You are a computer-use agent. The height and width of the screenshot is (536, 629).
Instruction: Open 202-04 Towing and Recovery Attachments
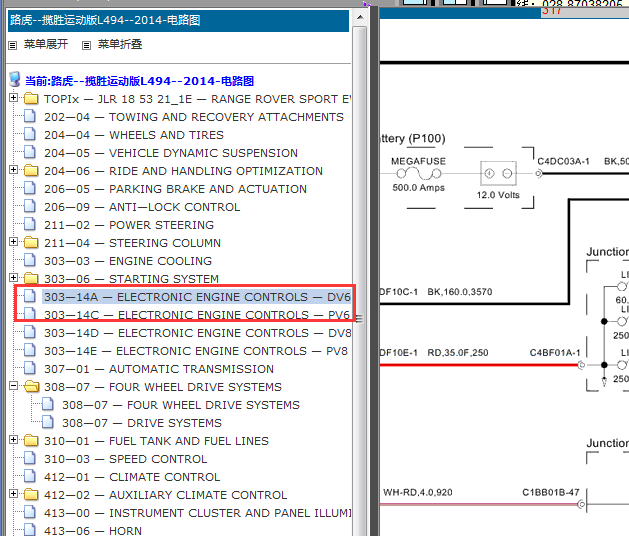click(194, 117)
